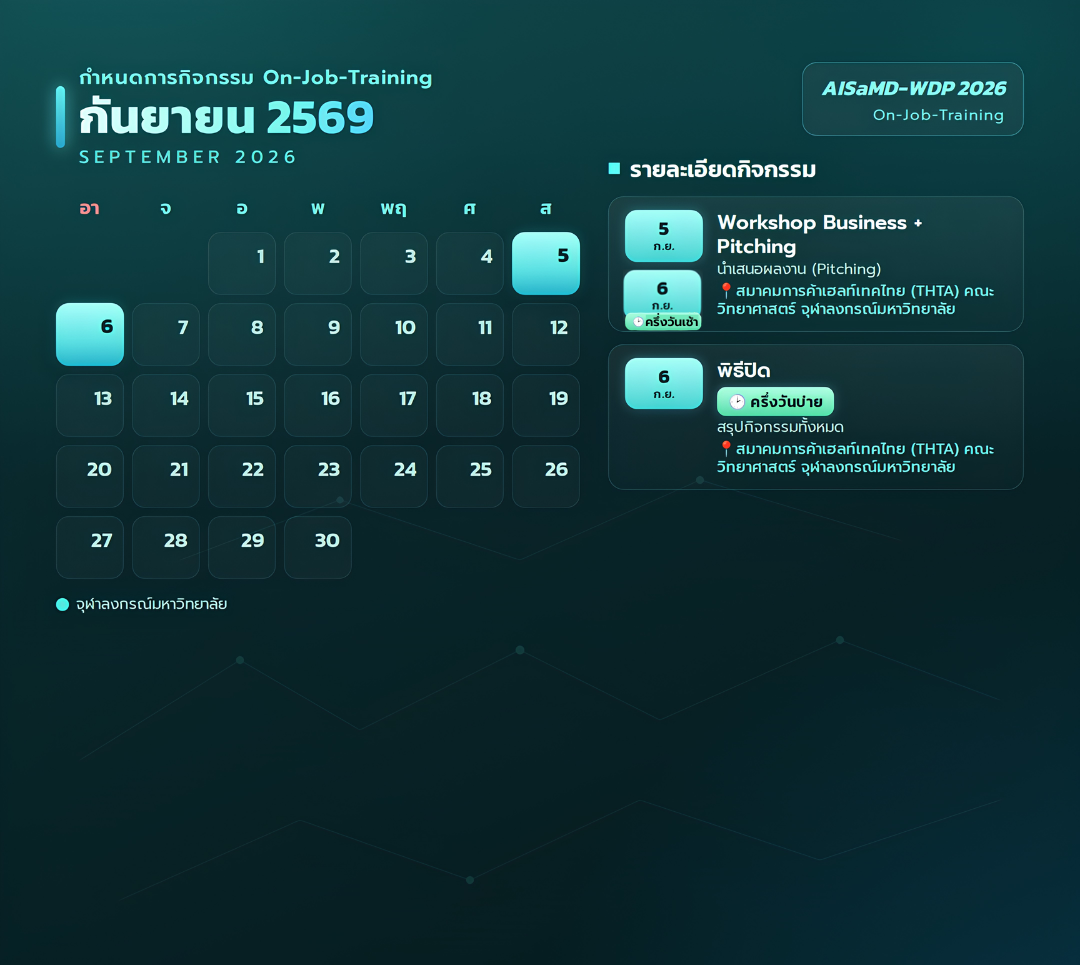Select calendar day 15
The height and width of the screenshot is (965, 1080).
[242, 405]
